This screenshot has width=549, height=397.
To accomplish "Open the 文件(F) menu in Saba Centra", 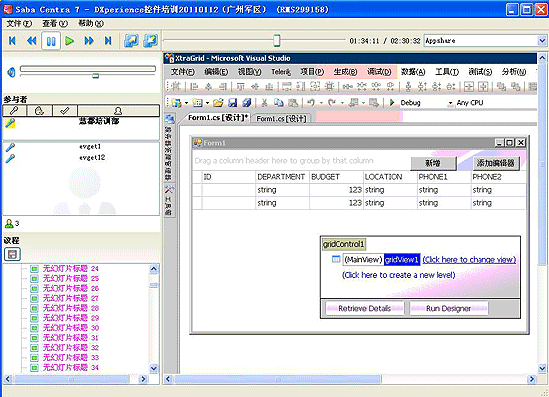I will (x=19, y=23).
